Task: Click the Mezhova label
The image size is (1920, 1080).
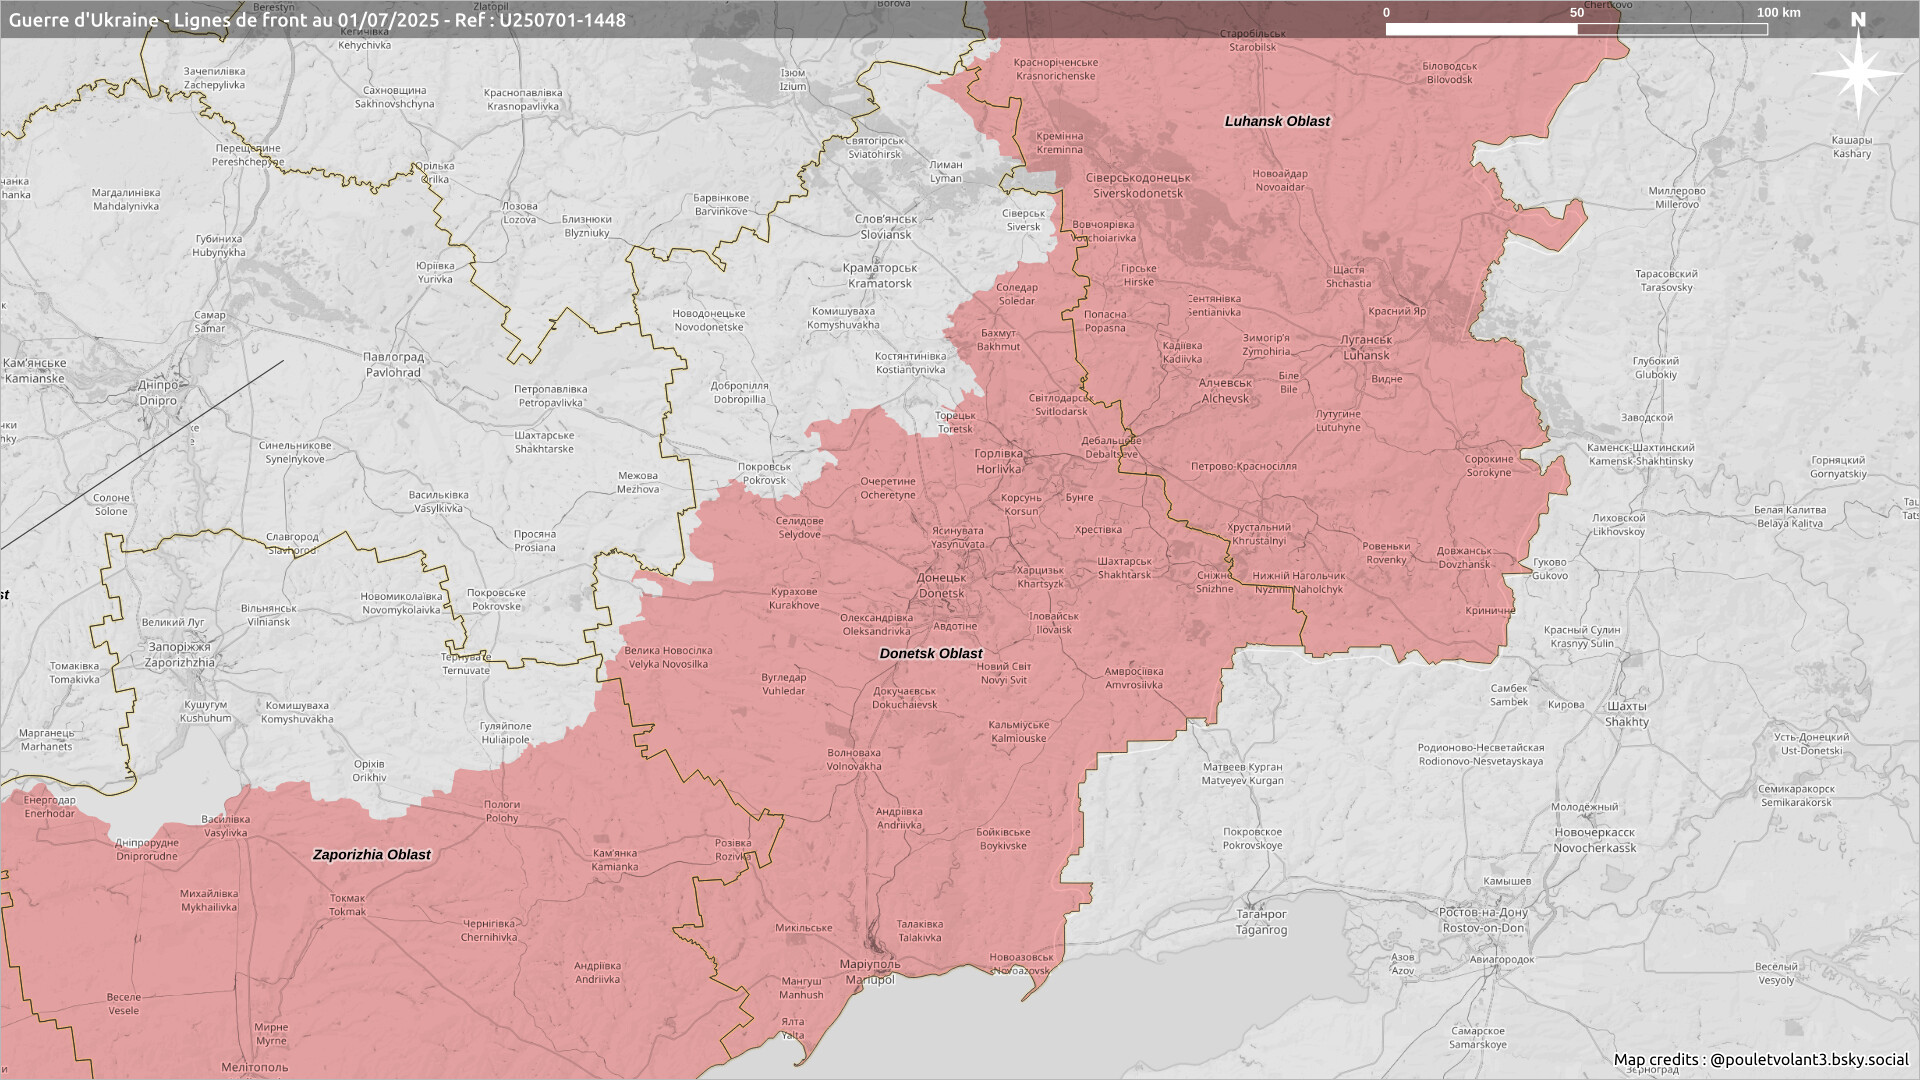Action: click(x=638, y=482)
